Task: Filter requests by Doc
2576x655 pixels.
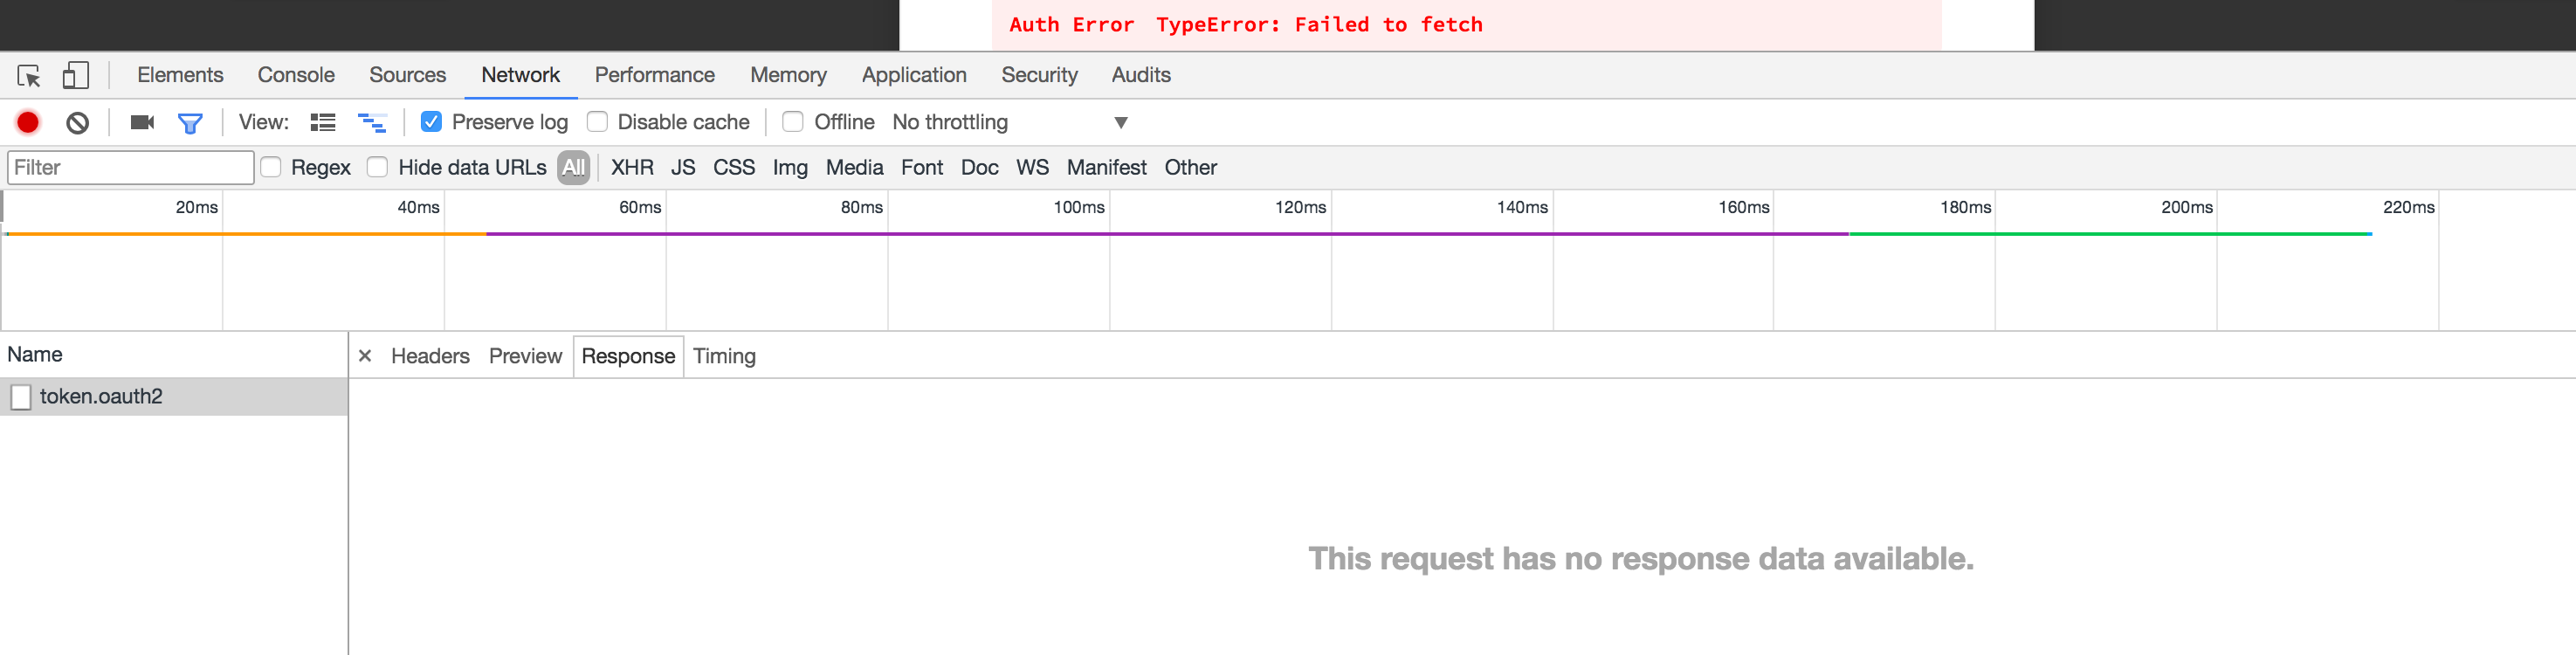Action: tap(979, 167)
